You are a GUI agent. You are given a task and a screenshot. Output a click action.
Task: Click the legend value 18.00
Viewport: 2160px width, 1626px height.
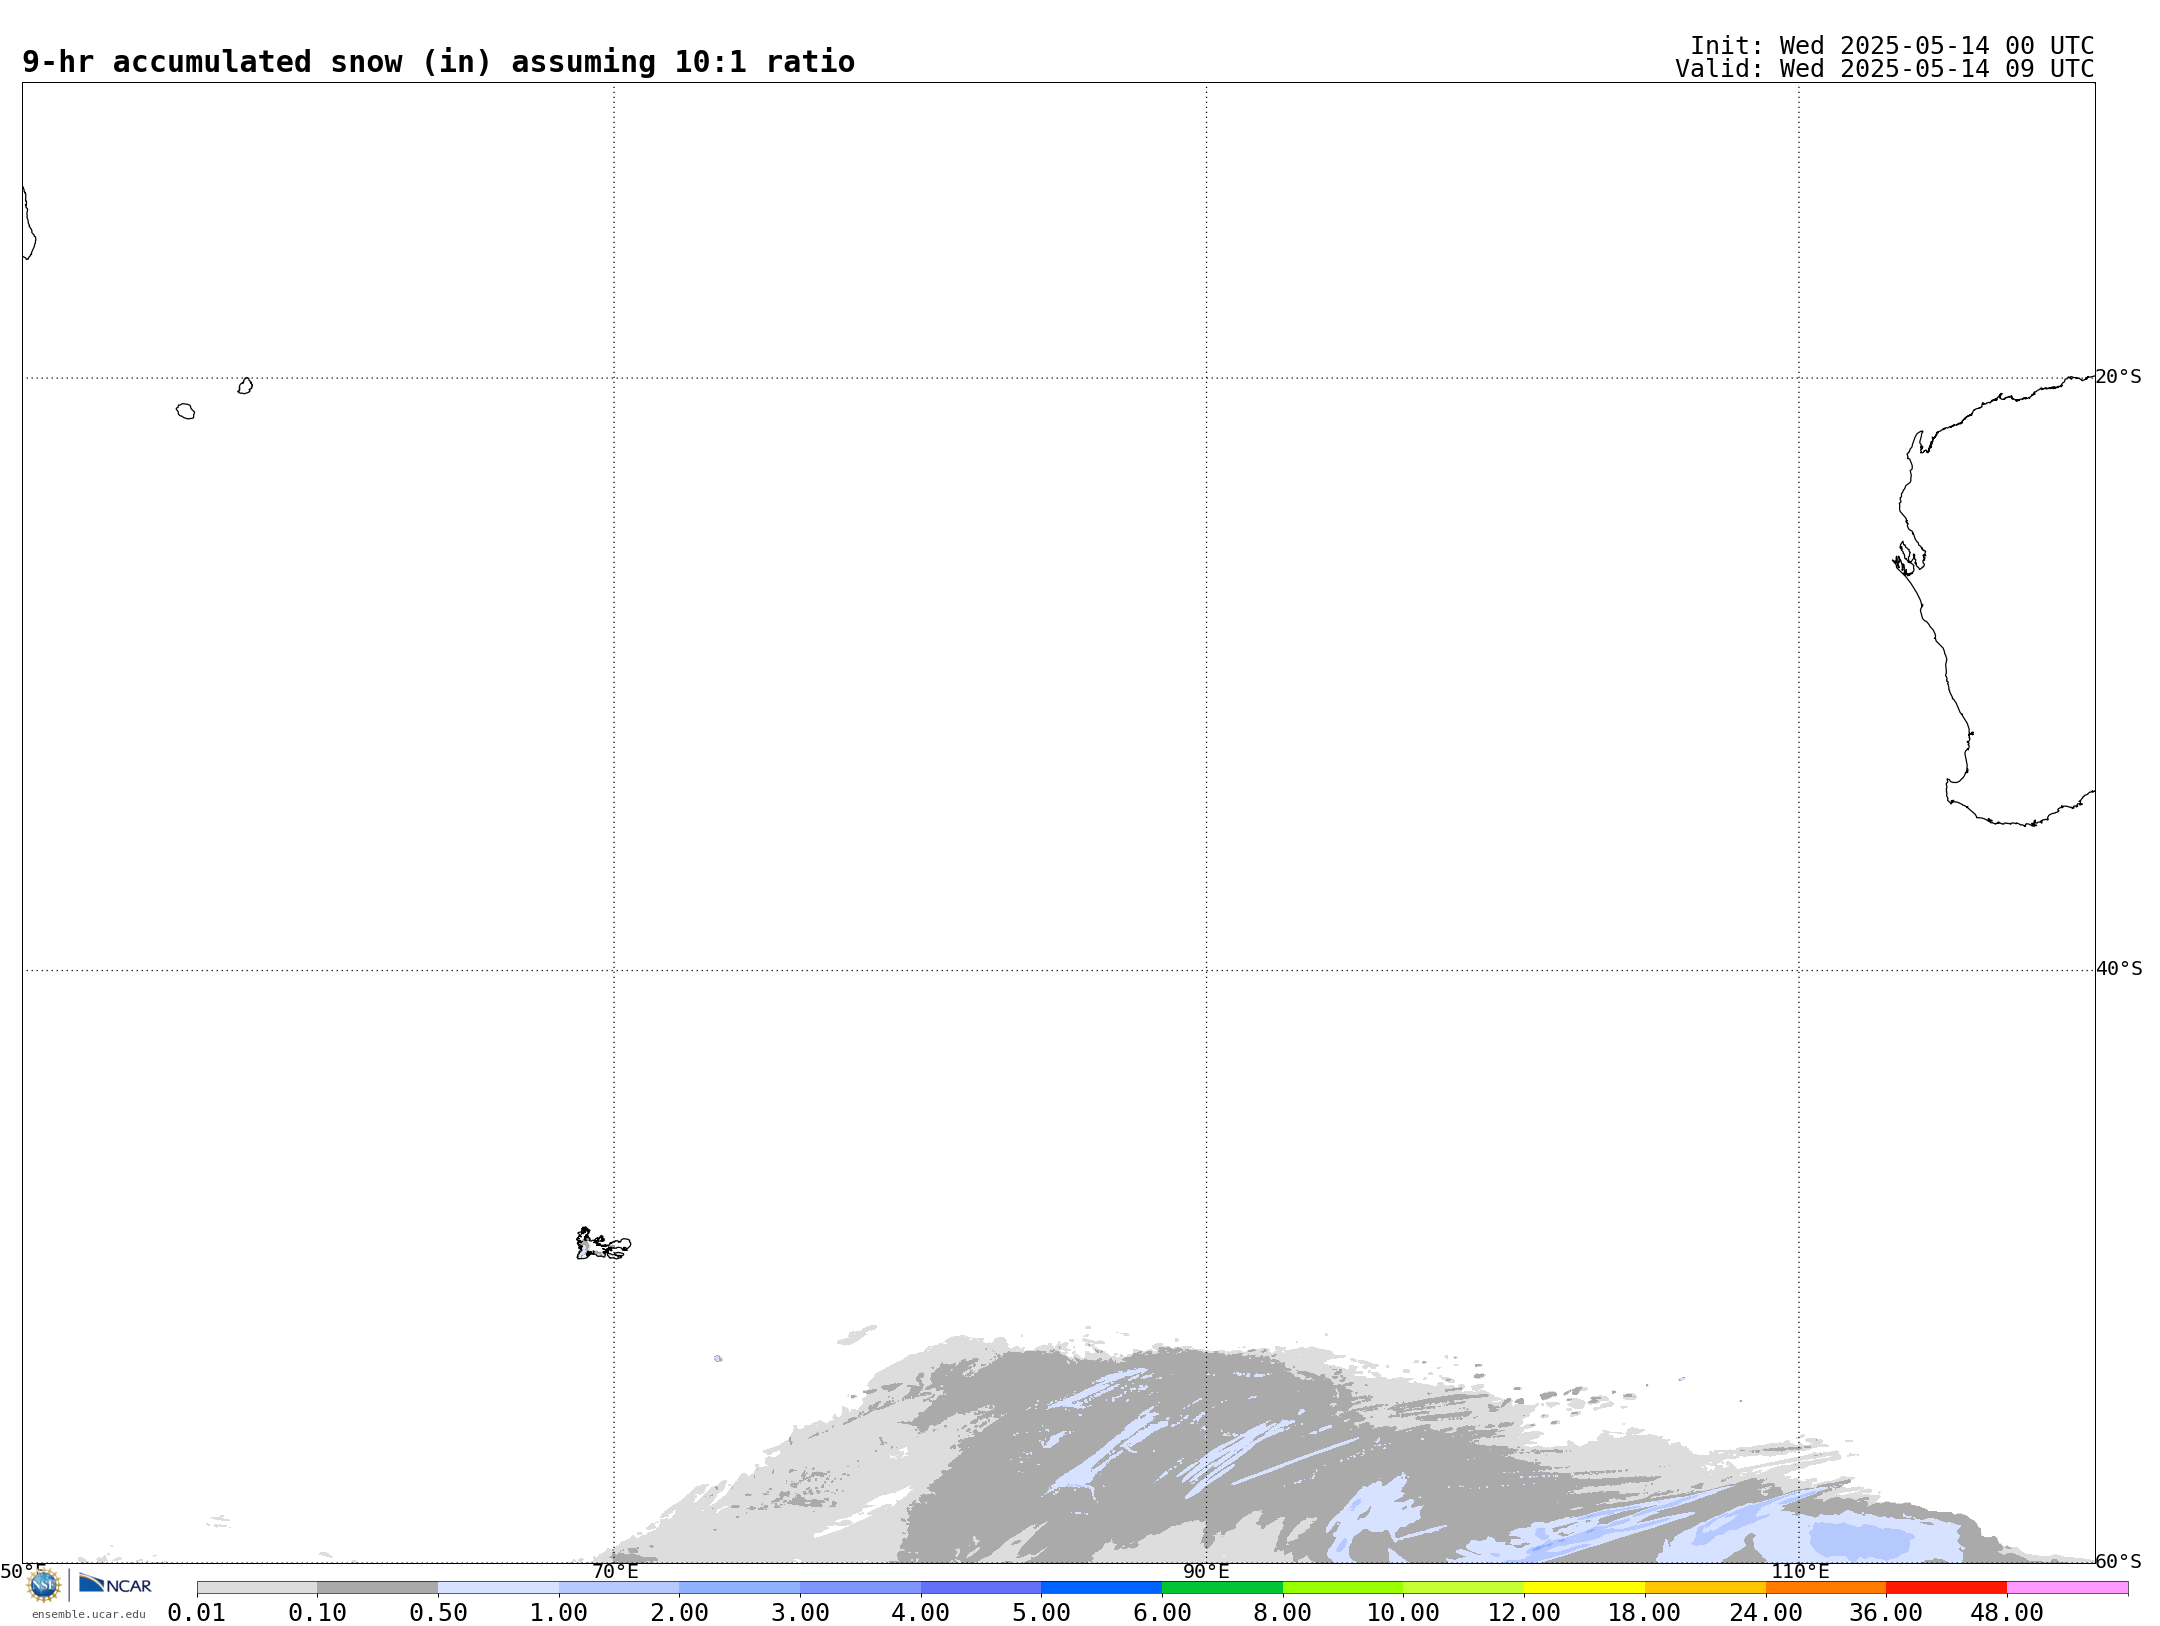click(x=1645, y=1613)
